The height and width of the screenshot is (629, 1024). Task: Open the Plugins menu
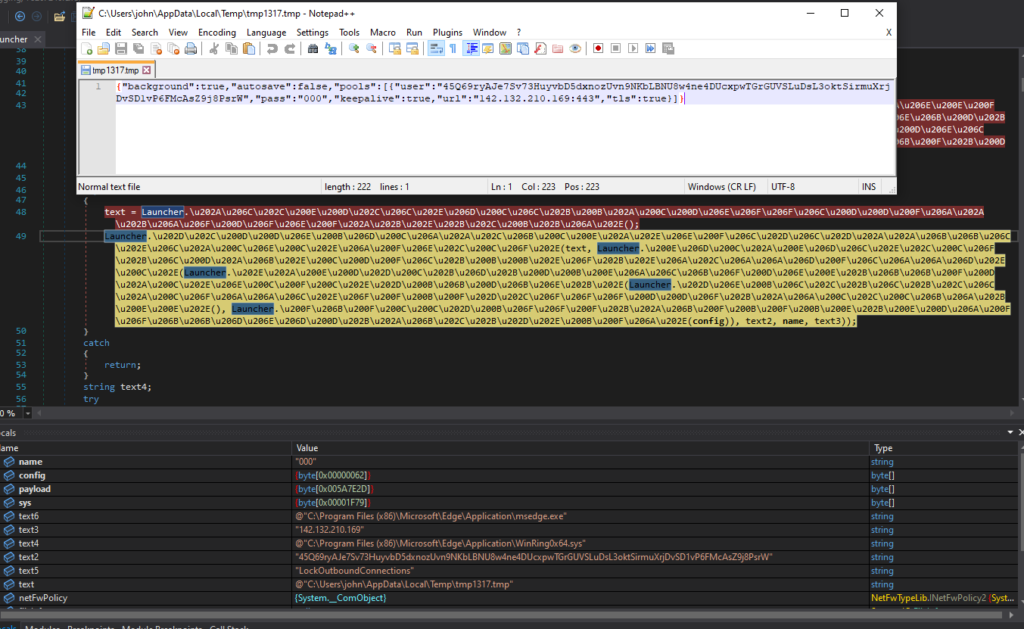pyautogui.click(x=447, y=33)
